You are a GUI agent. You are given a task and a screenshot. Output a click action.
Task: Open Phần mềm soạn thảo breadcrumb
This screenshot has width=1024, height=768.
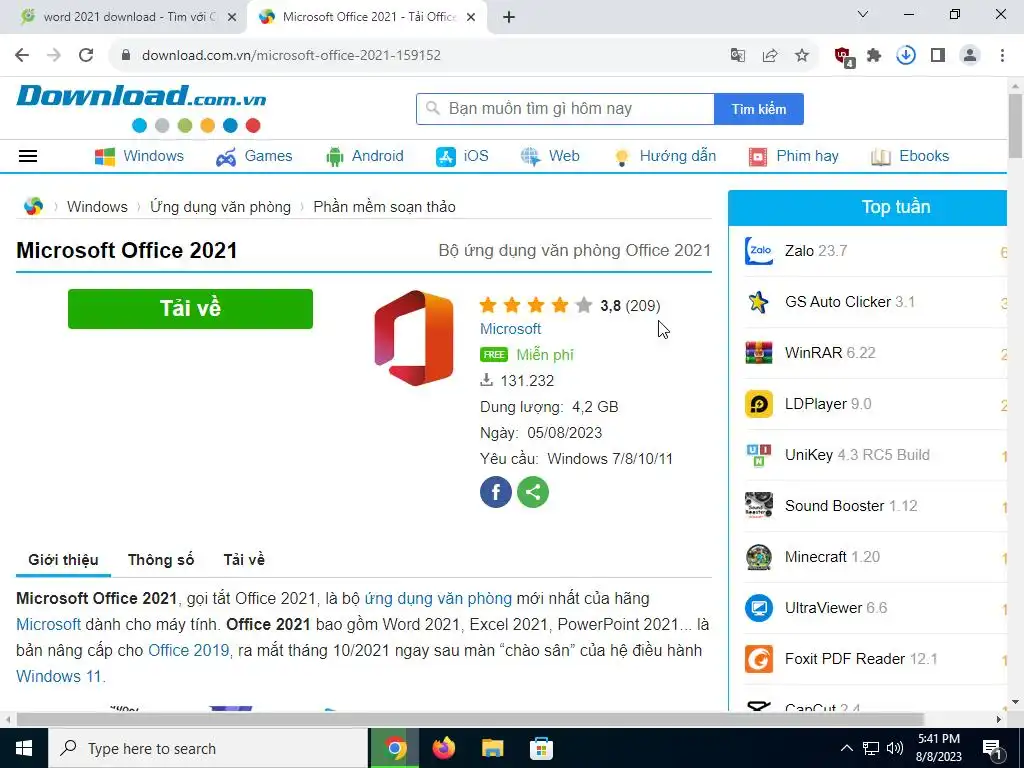pyautogui.click(x=385, y=206)
